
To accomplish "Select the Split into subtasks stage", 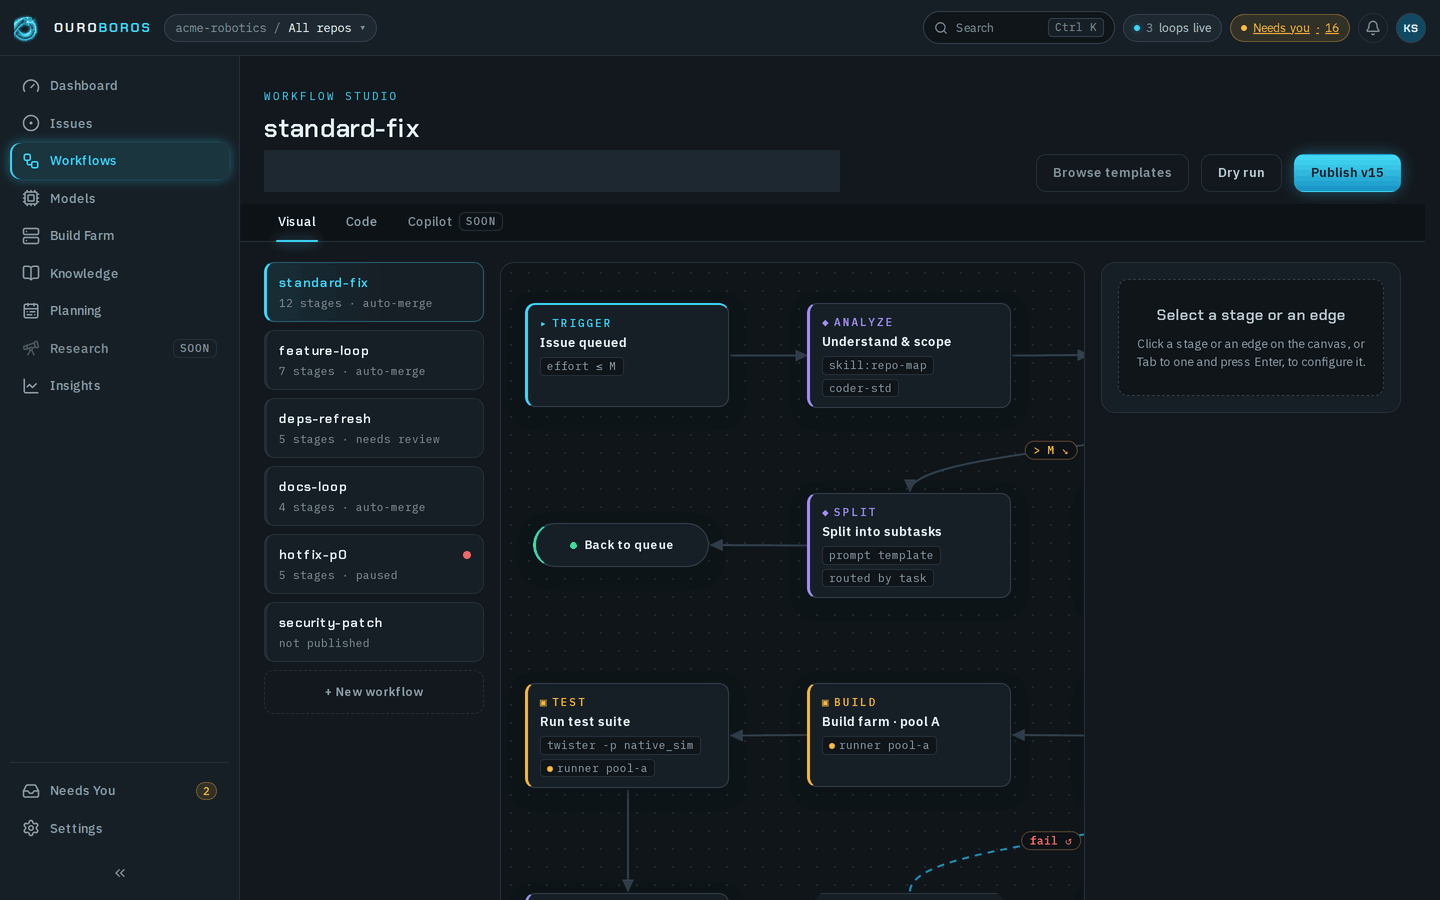I will pos(909,545).
